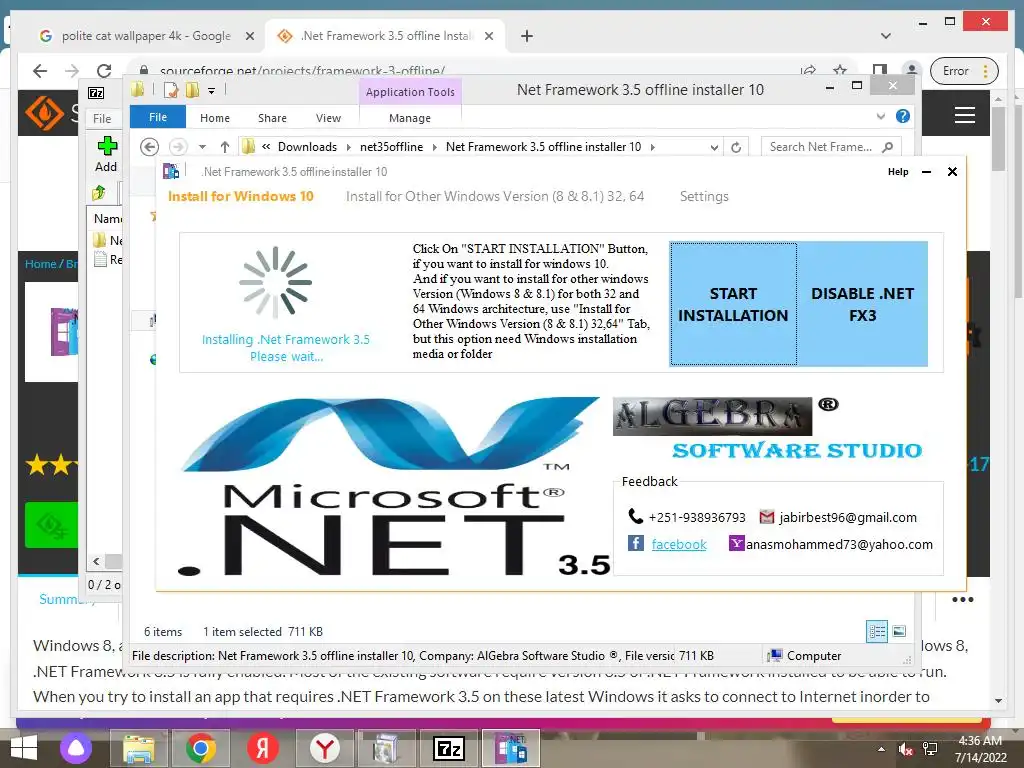This screenshot has height=768, width=1024.
Task: Open Explorer recent locations dropdown
Action: tap(202, 147)
